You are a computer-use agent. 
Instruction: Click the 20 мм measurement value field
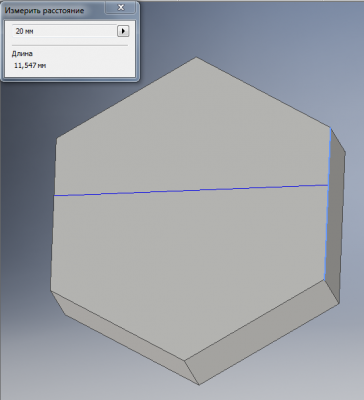(65, 31)
